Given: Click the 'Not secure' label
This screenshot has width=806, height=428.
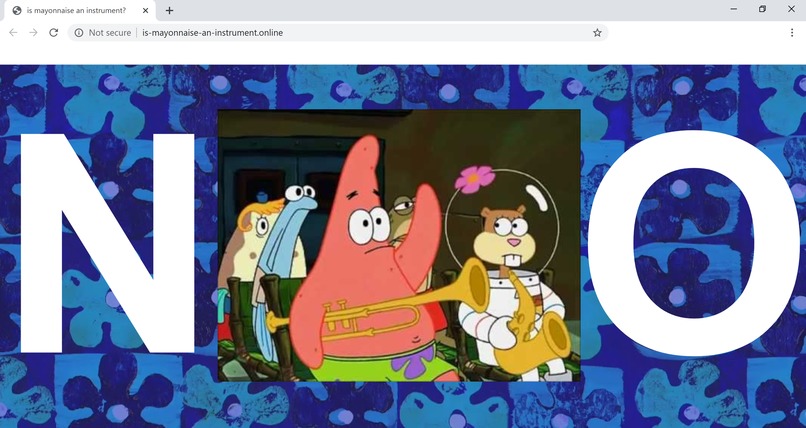Looking at the screenshot, I should (109, 32).
